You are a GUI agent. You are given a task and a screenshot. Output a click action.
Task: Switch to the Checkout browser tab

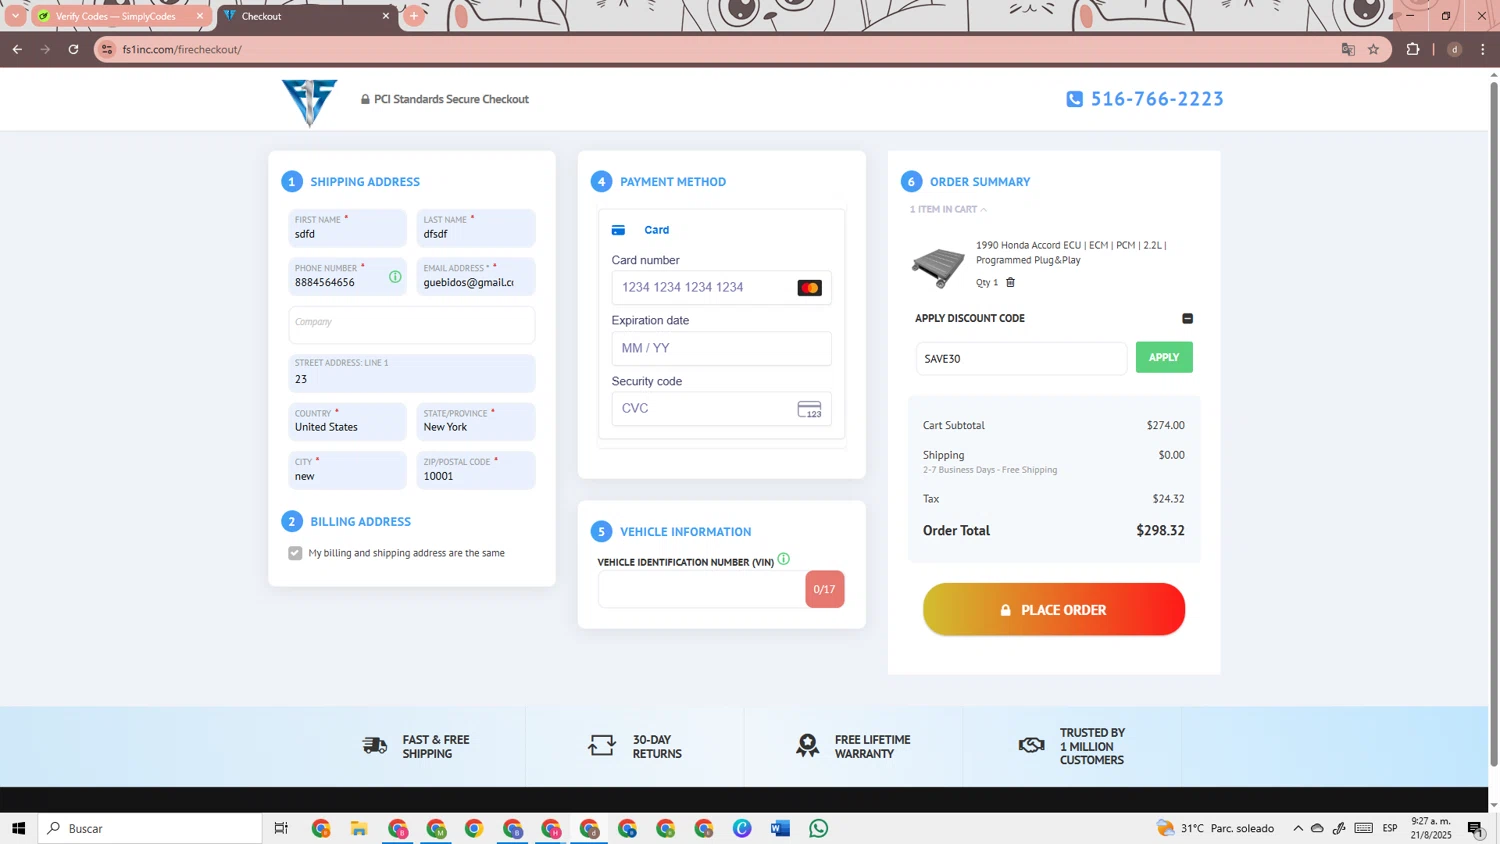coord(301,16)
